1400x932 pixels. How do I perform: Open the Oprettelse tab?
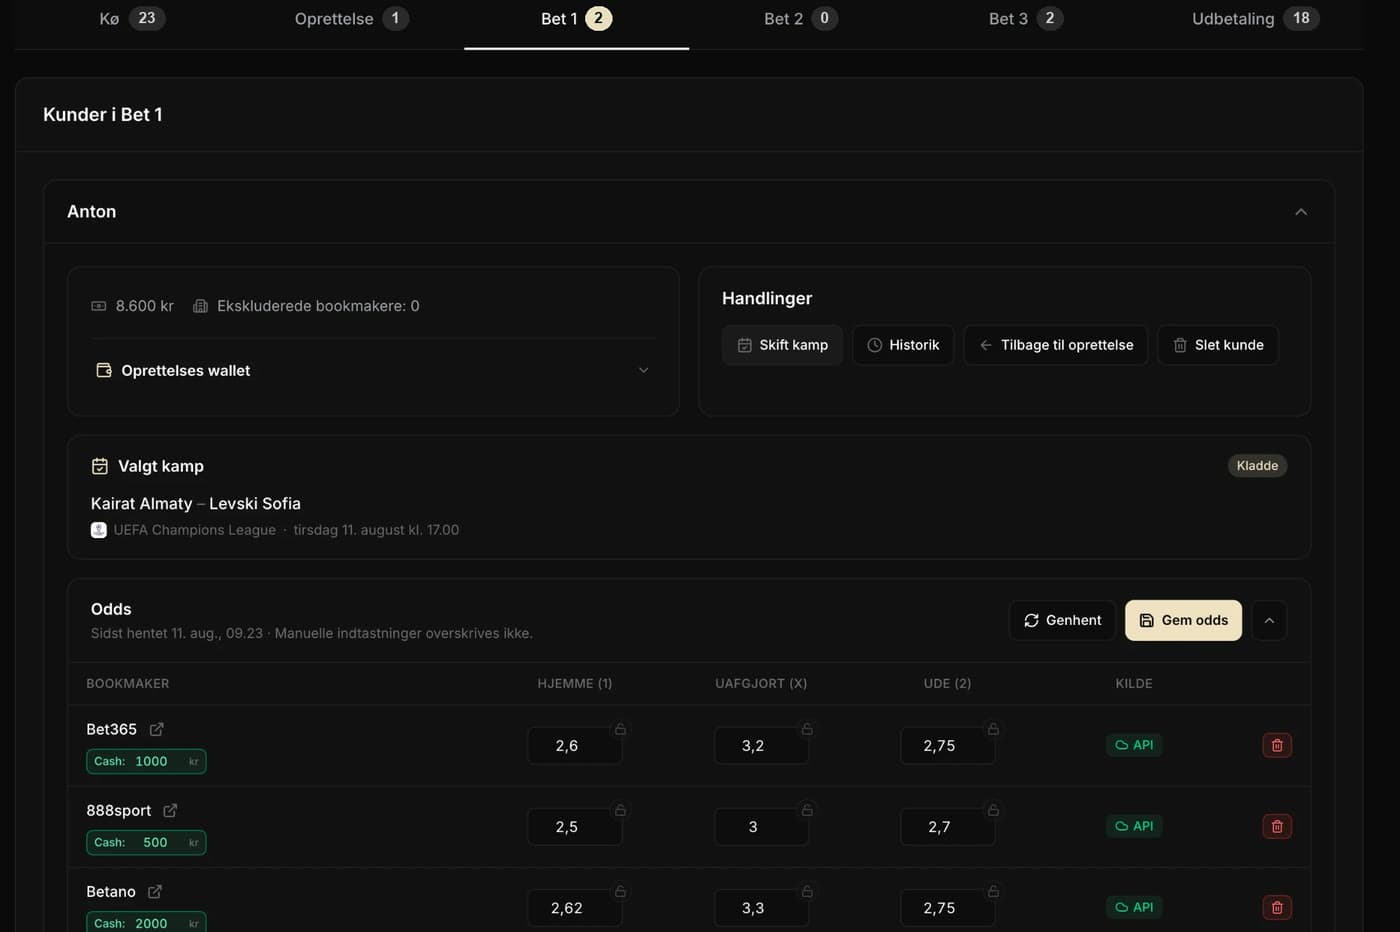[x=351, y=18]
